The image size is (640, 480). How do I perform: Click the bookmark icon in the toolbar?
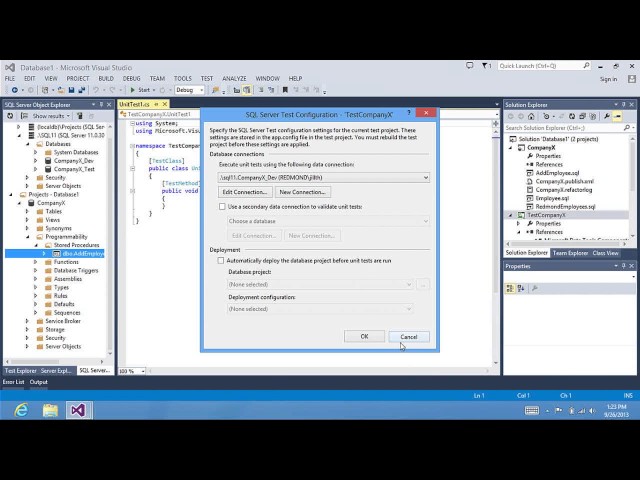coord(285,90)
